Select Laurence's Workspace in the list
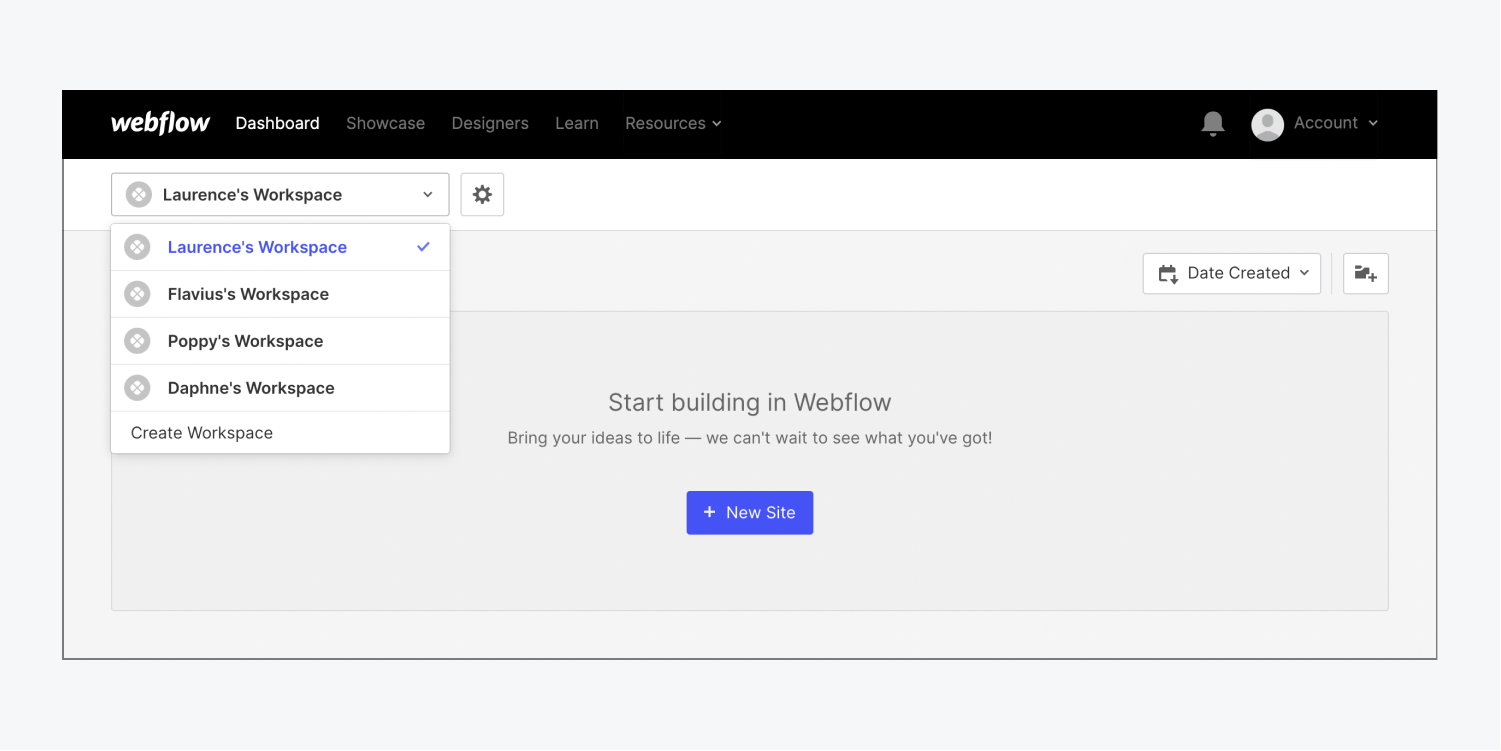Image resolution: width=1501 pixels, height=751 pixels. [280, 247]
